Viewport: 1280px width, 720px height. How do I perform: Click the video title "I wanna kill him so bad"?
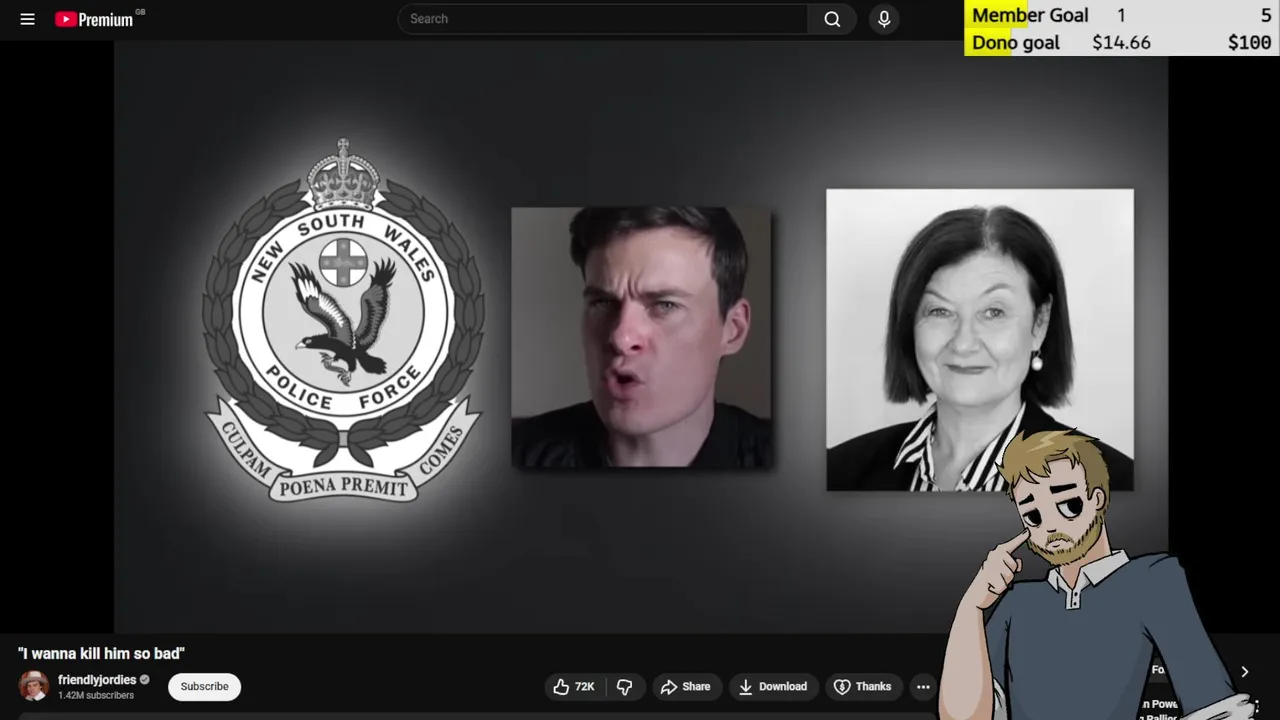[101, 653]
